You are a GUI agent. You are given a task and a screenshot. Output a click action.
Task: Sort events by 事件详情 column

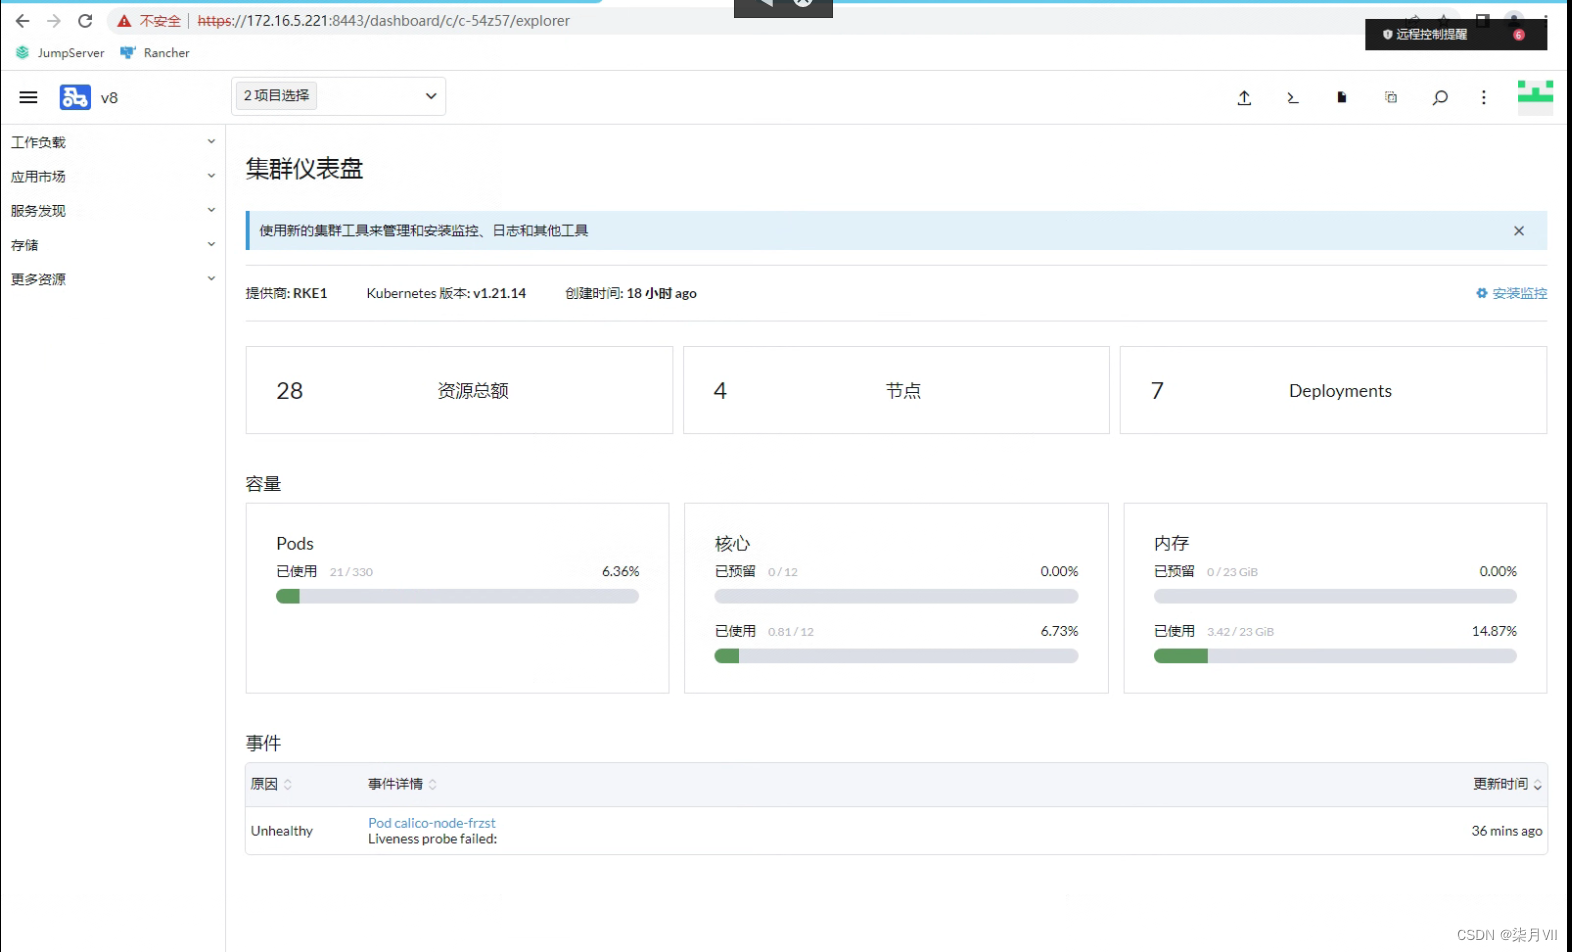tap(402, 784)
